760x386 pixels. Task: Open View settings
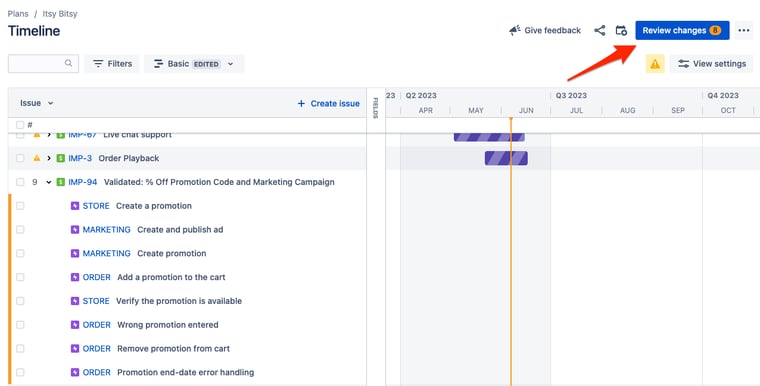(712, 64)
